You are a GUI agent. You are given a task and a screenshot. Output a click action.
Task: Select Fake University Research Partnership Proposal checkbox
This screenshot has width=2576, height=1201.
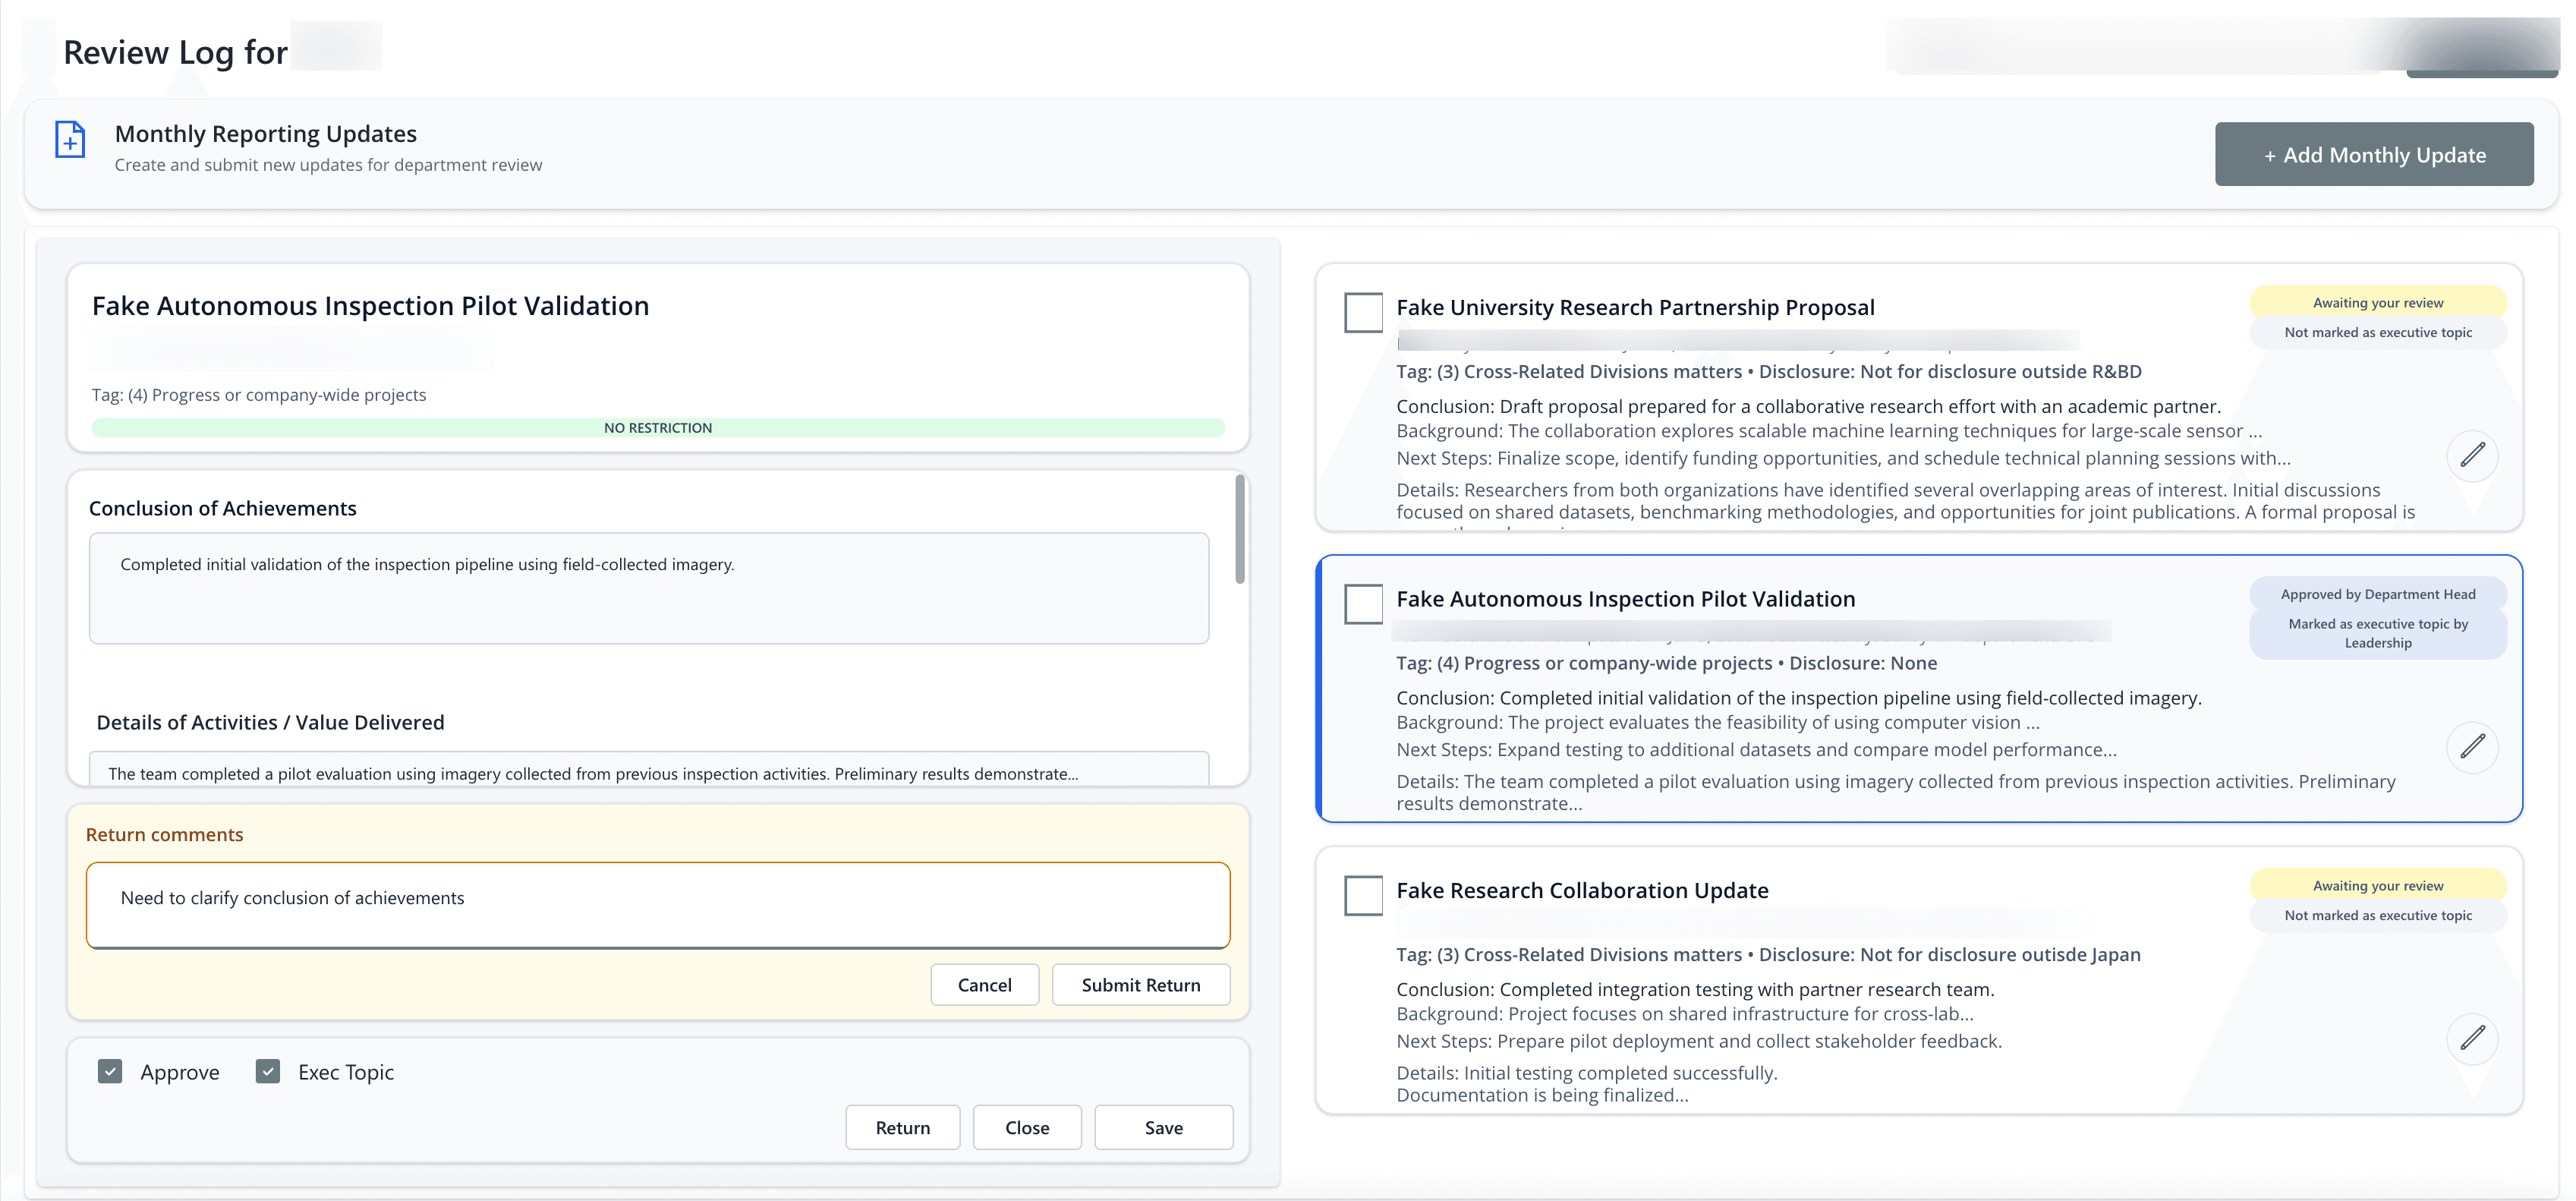1363,312
